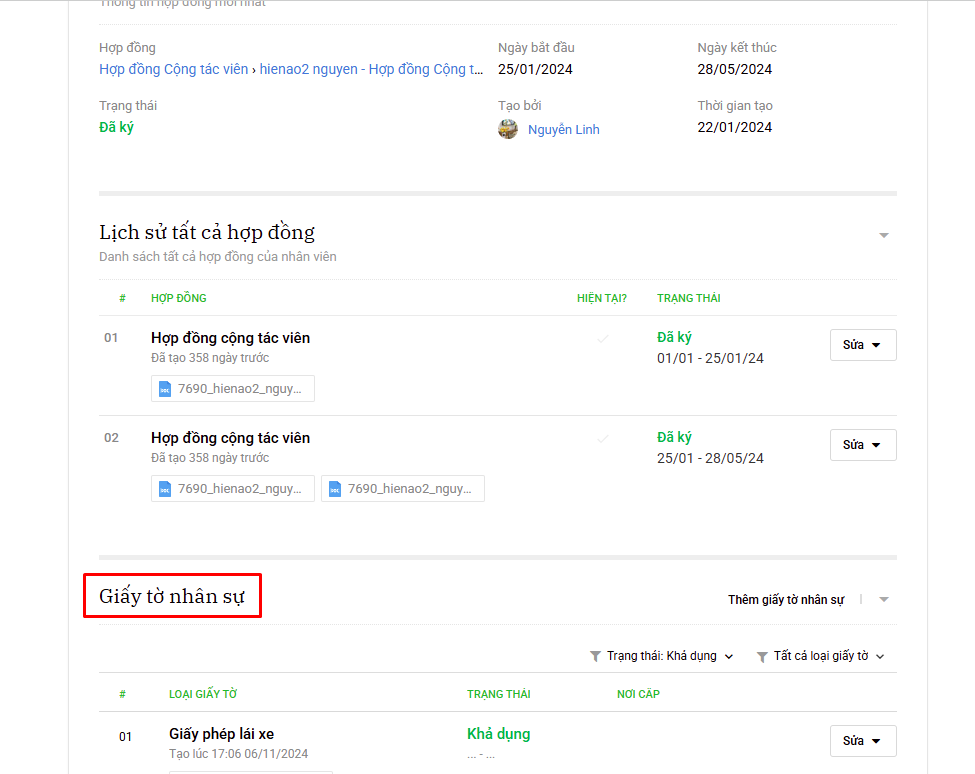Open Nguyễn Linh's profile link
This screenshot has height=774, width=975.
coord(563,129)
